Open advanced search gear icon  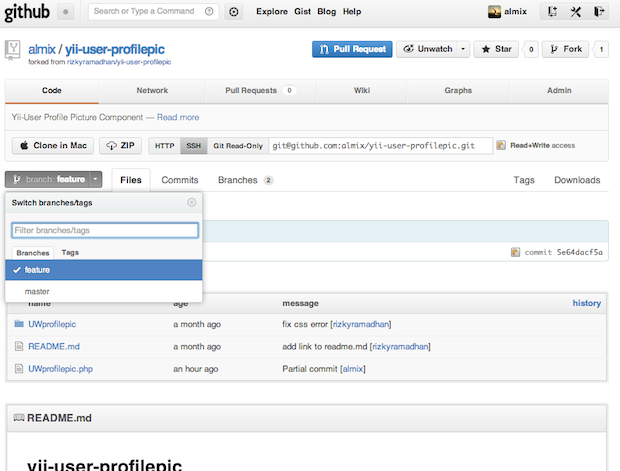[234, 12]
